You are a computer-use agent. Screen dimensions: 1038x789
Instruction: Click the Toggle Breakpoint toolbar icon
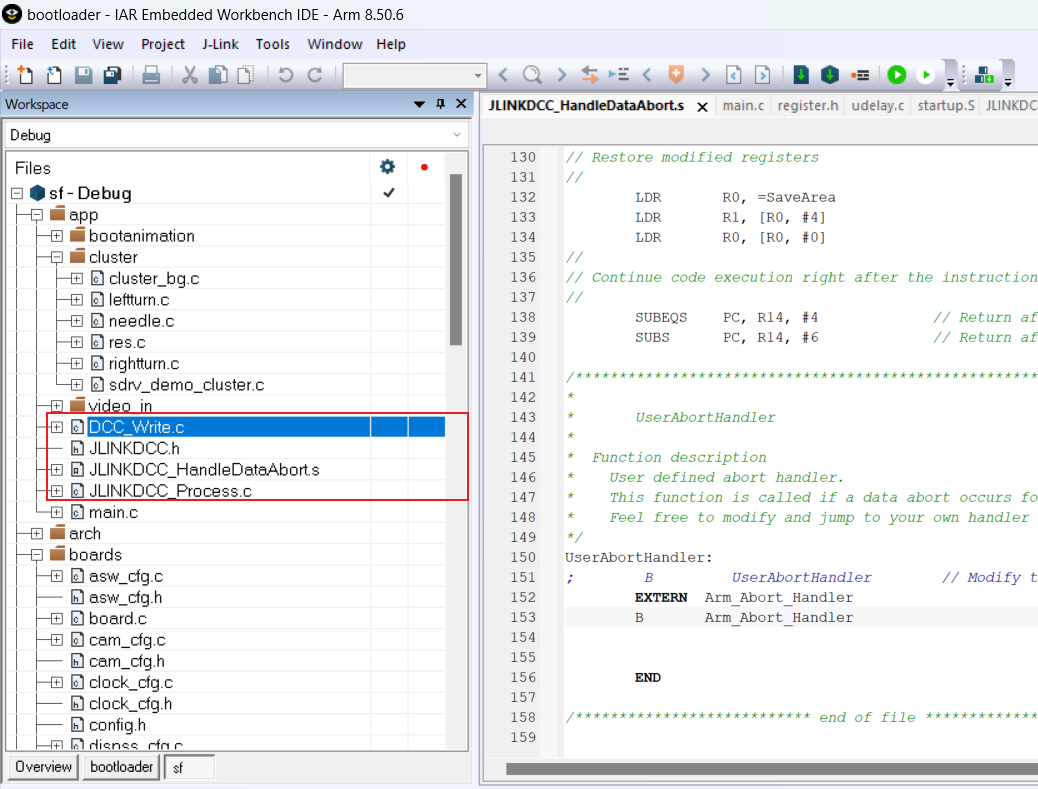tap(861, 74)
